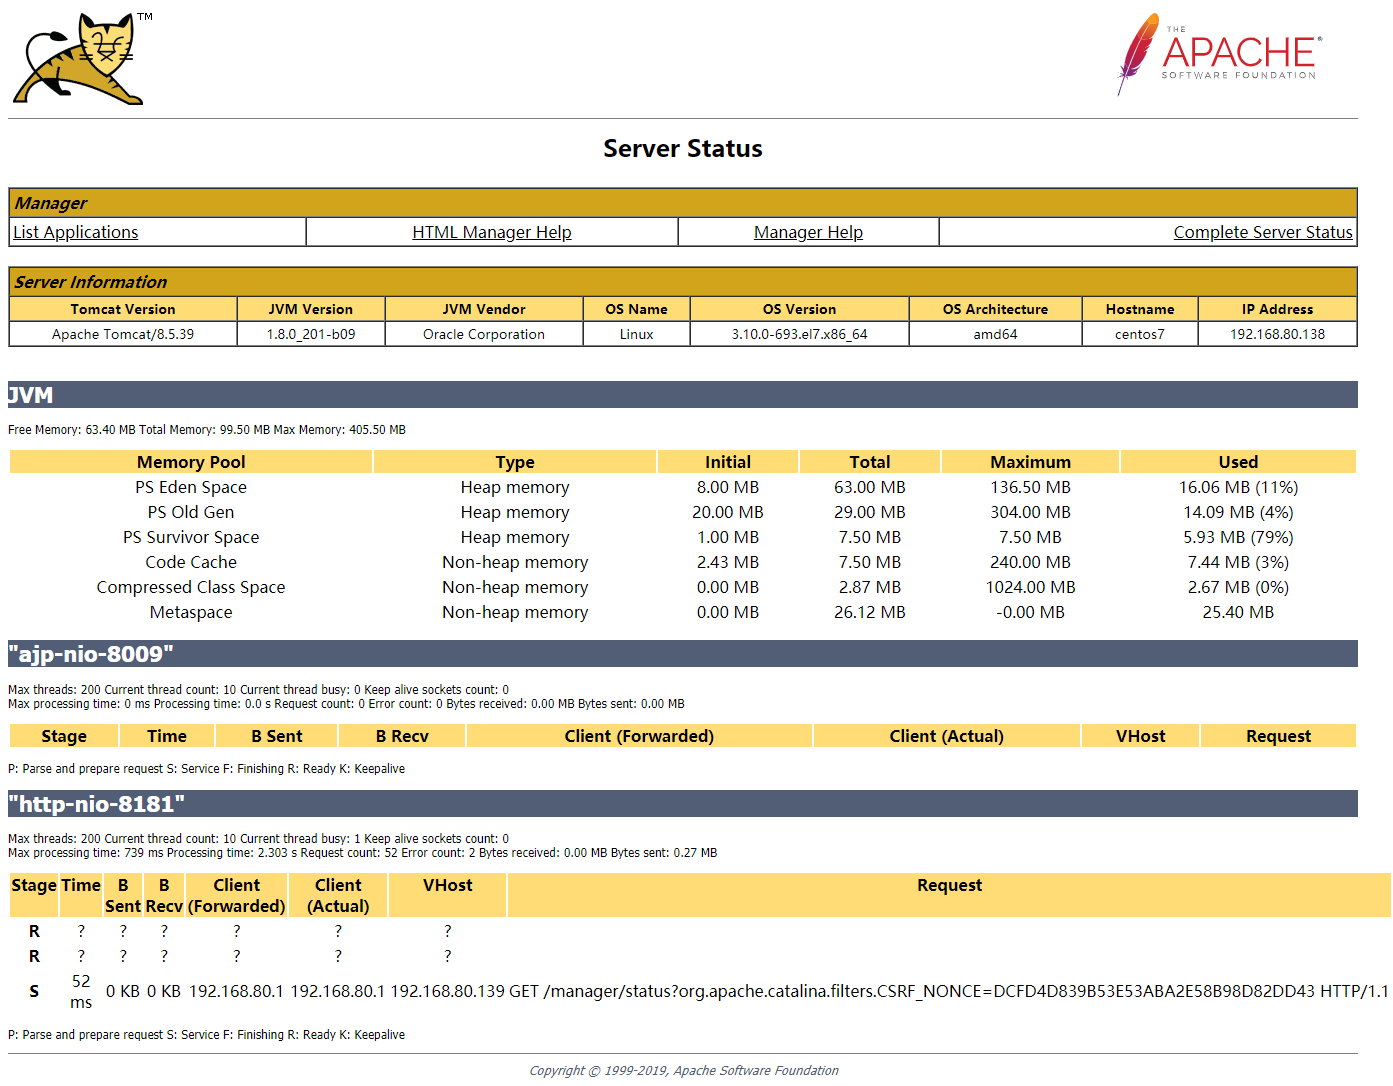The width and height of the screenshot is (1393, 1086).
Task: Open Complete Server Status link
Action: 1263,232
